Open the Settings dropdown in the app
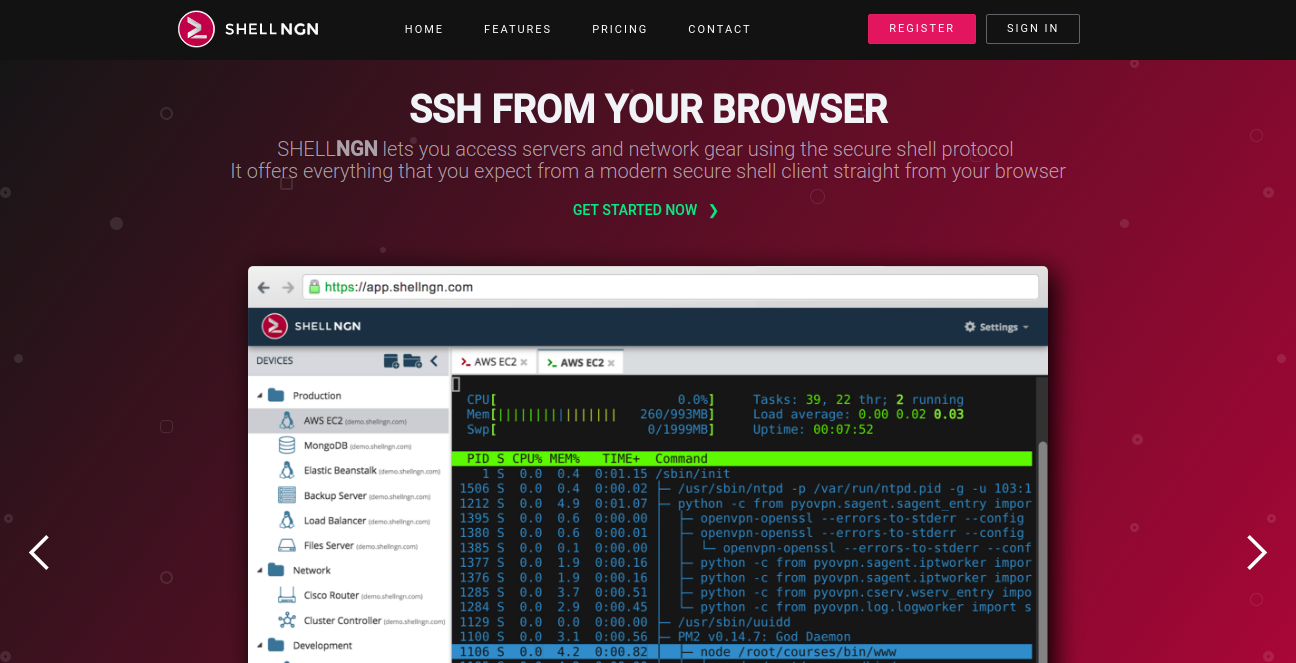Image resolution: width=1296 pixels, height=663 pixels. pos(996,327)
